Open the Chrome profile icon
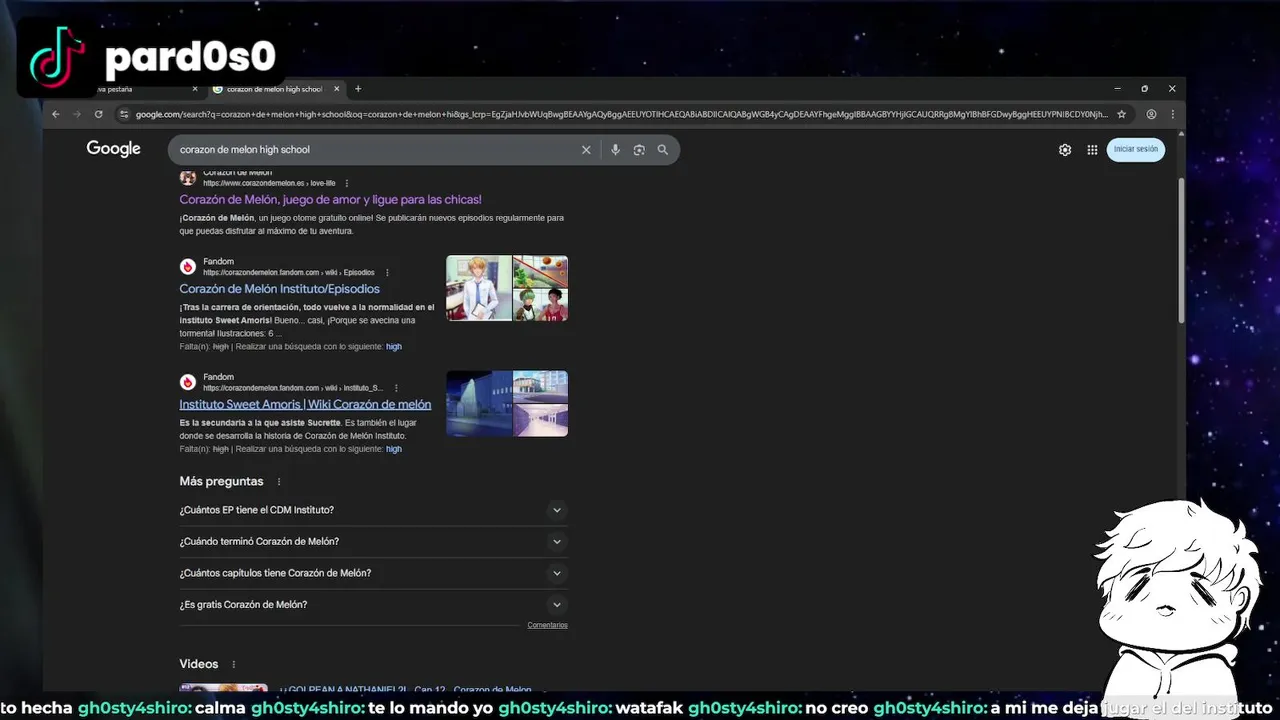Screen dimensions: 1280x720 click(1152, 114)
